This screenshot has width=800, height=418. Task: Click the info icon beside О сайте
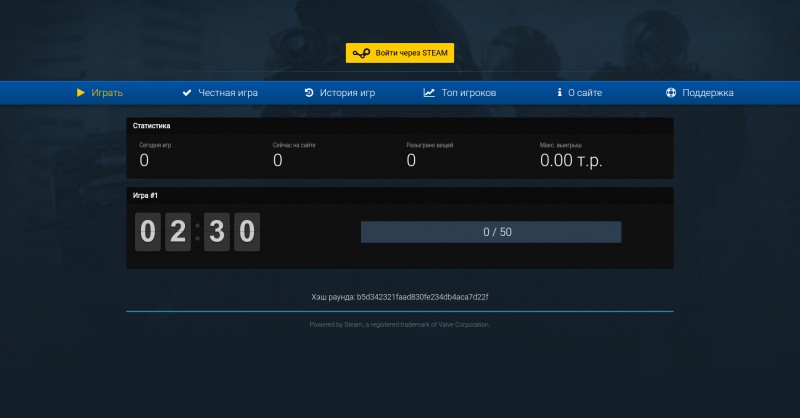(560, 92)
